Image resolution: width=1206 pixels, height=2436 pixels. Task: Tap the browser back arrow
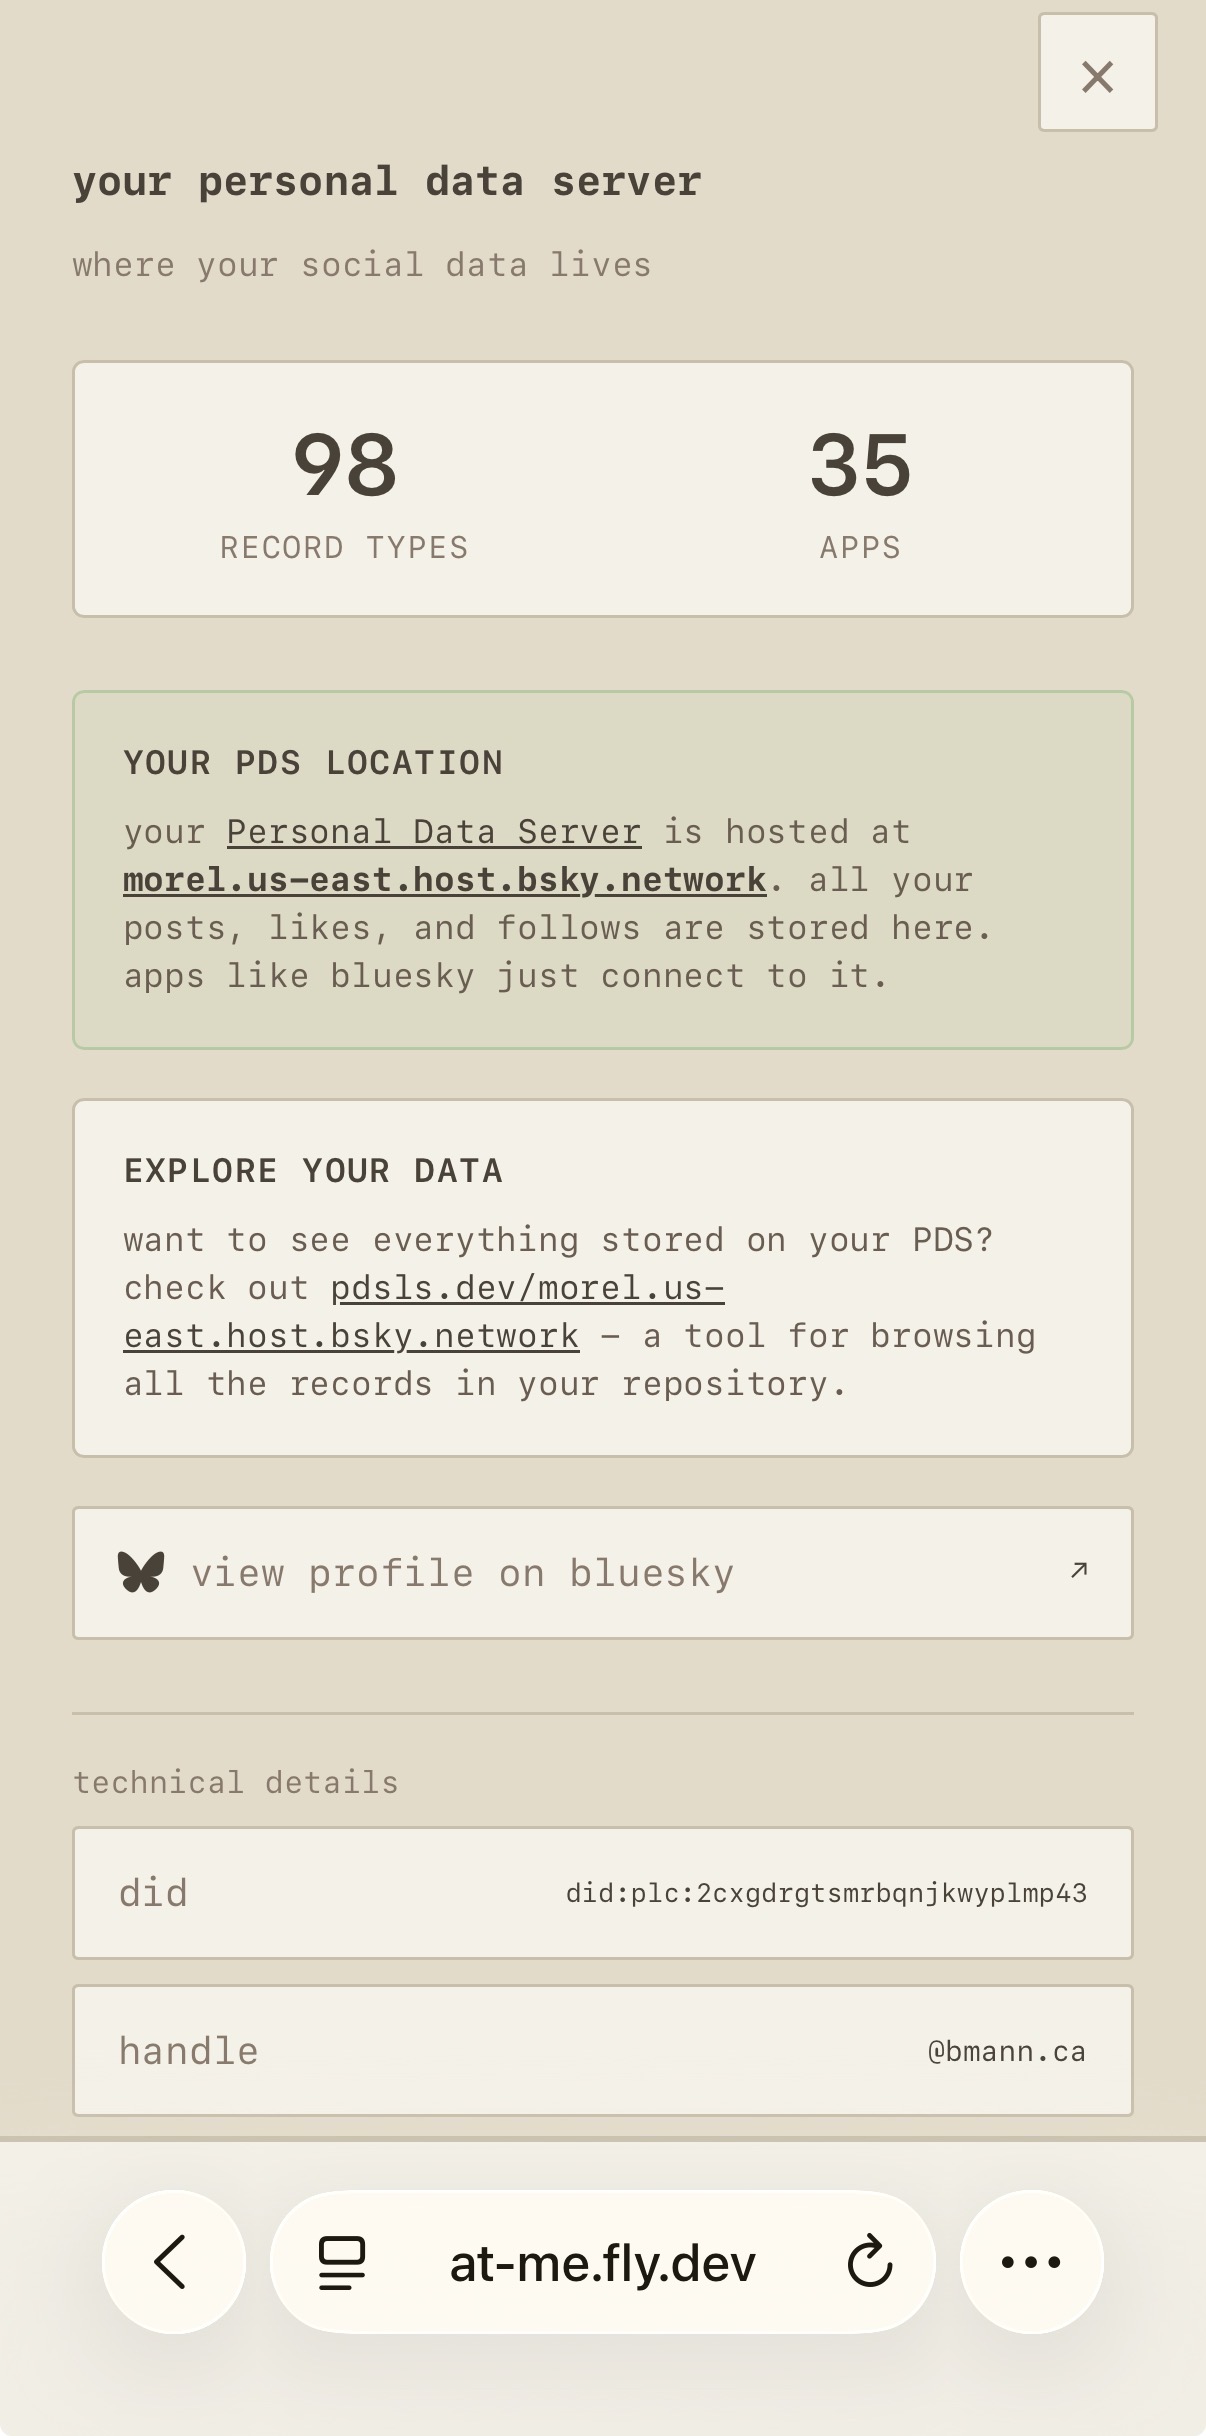click(x=173, y=2261)
